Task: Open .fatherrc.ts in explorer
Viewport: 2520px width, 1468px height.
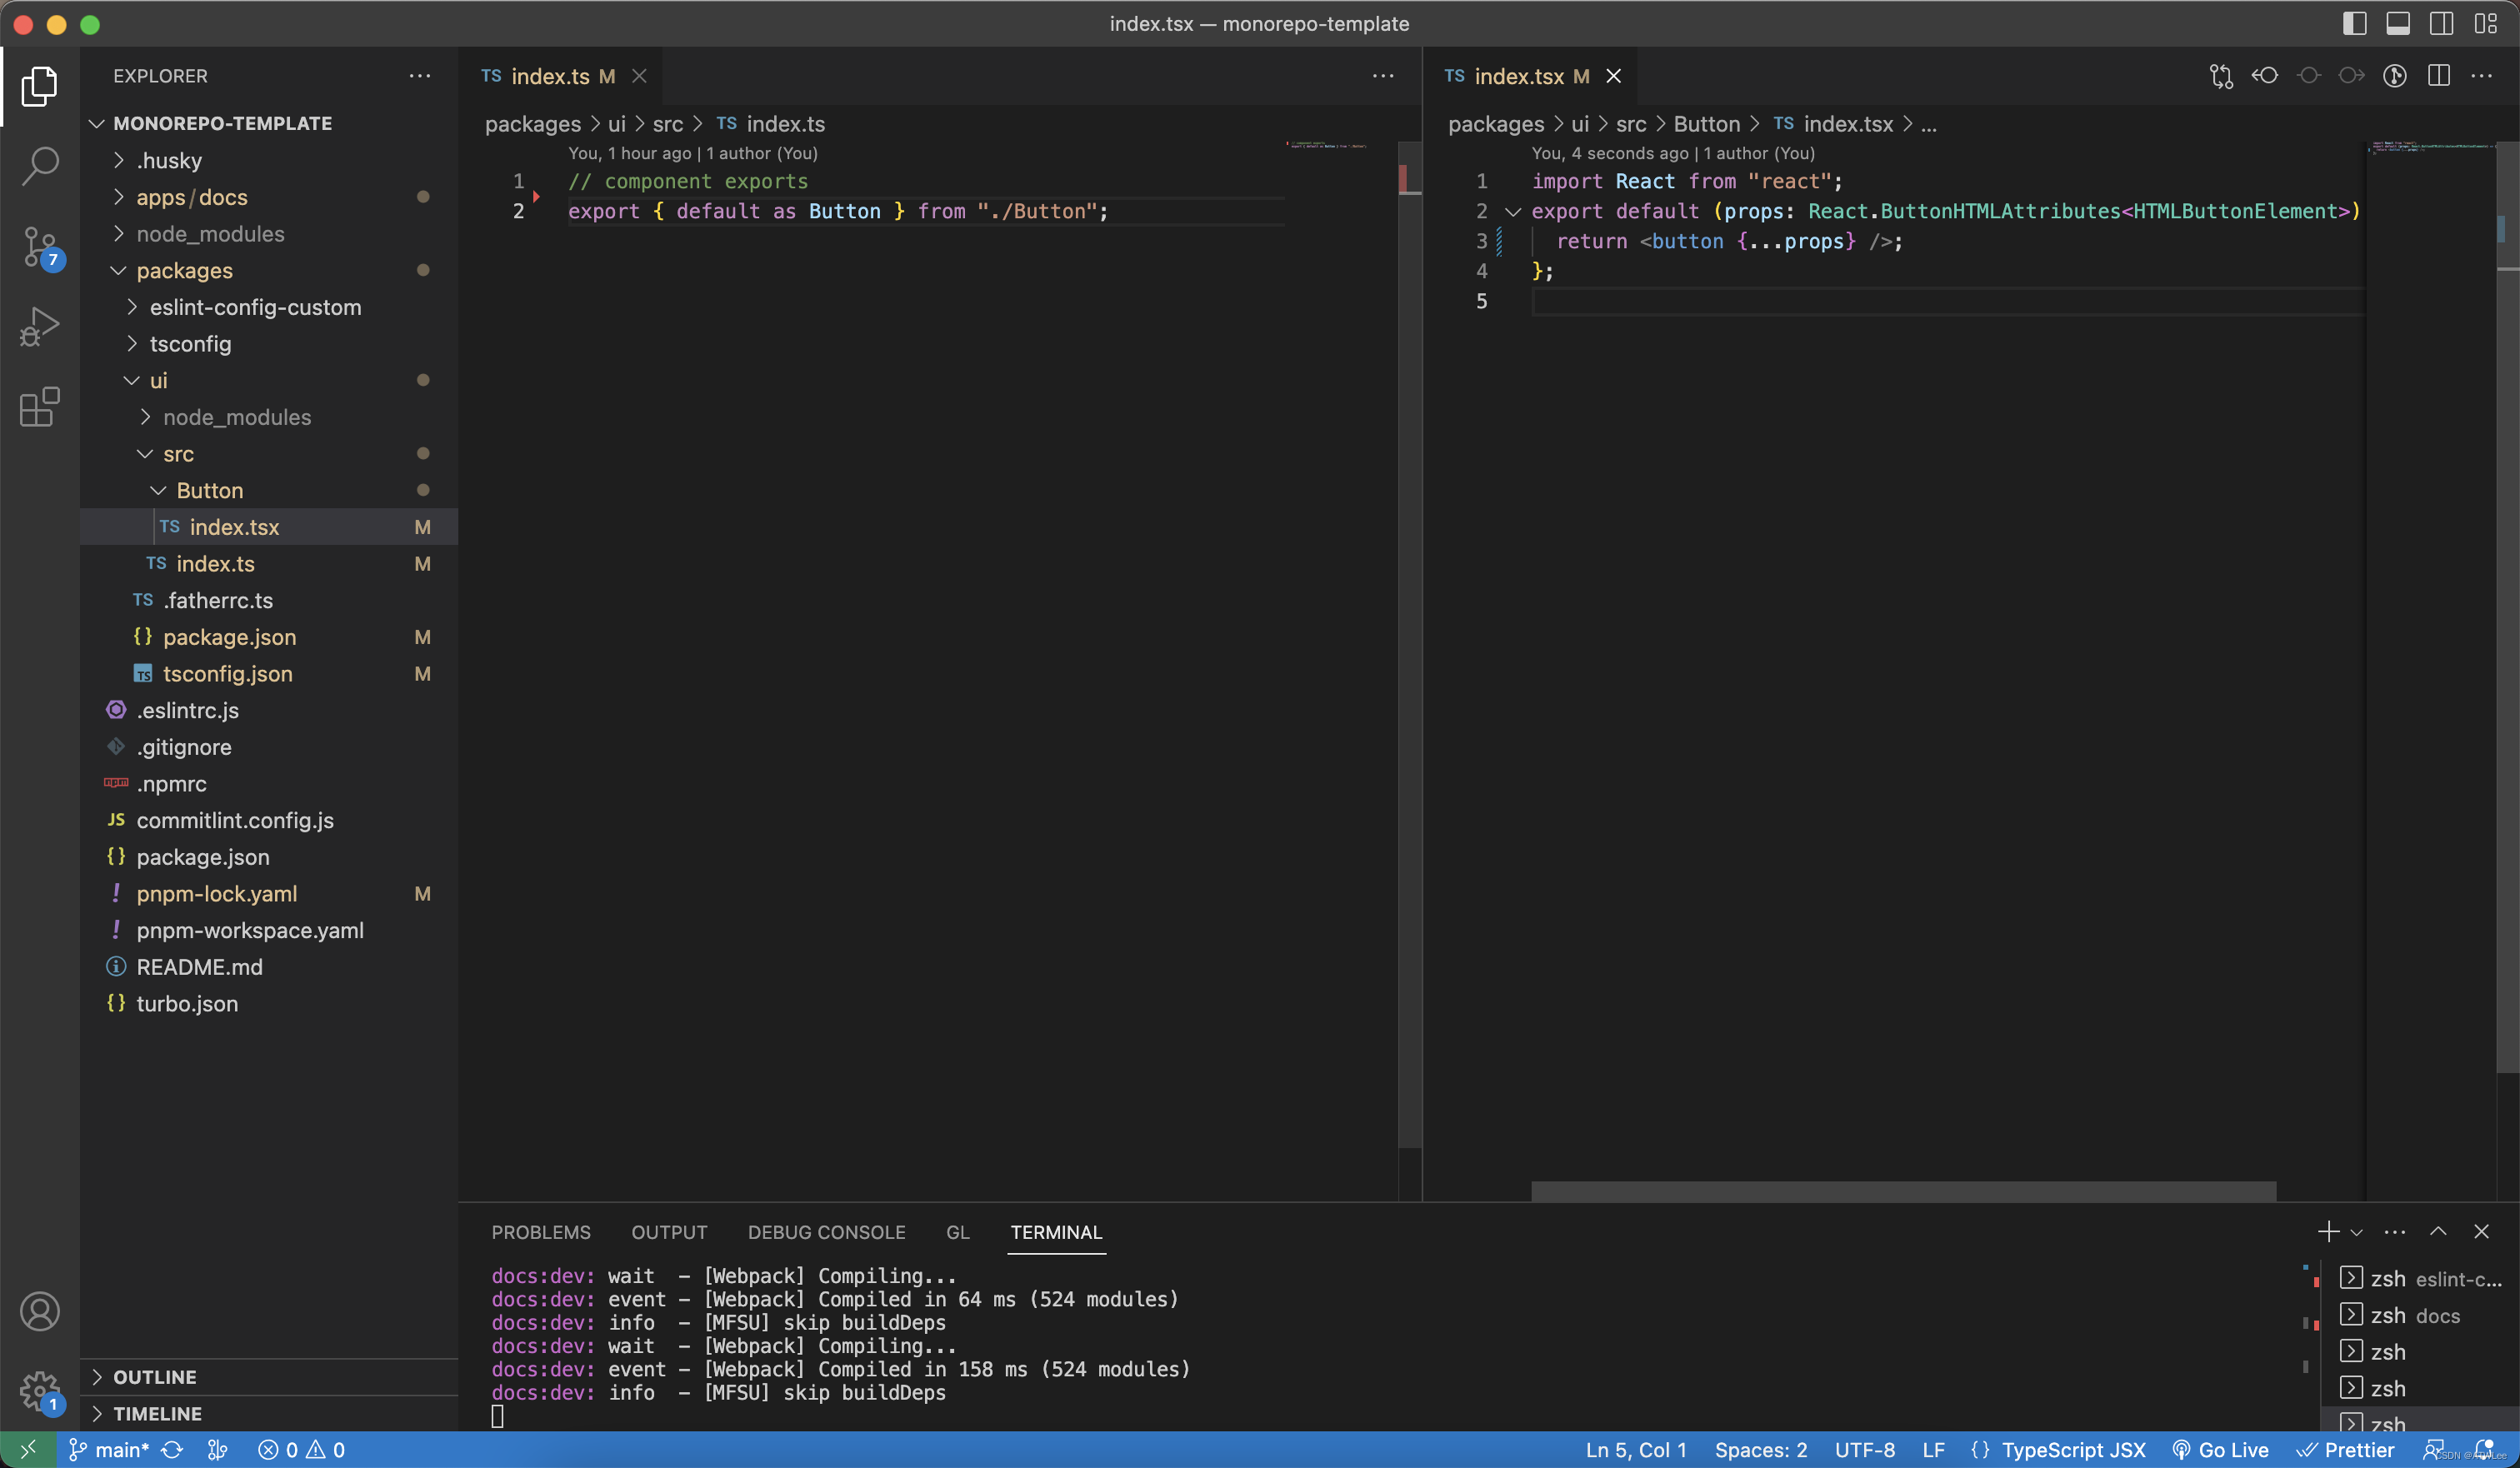Action: pos(269,600)
